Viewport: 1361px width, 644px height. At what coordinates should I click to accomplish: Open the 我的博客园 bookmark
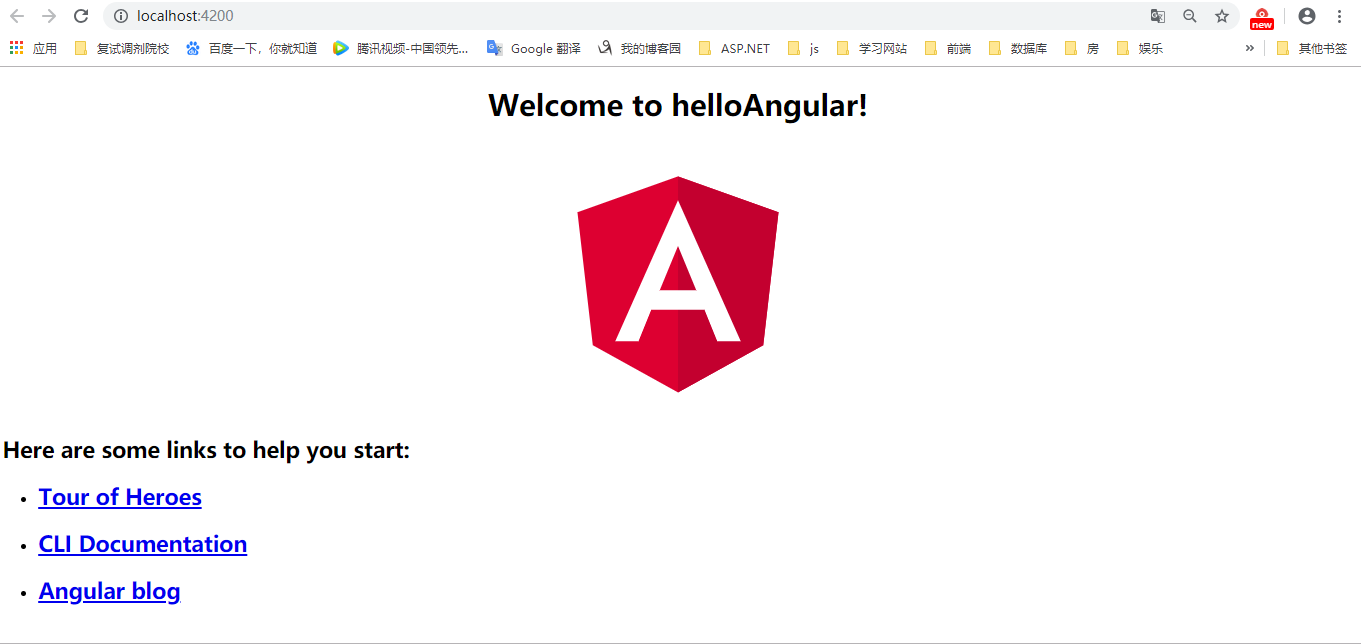click(x=640, y=48)
